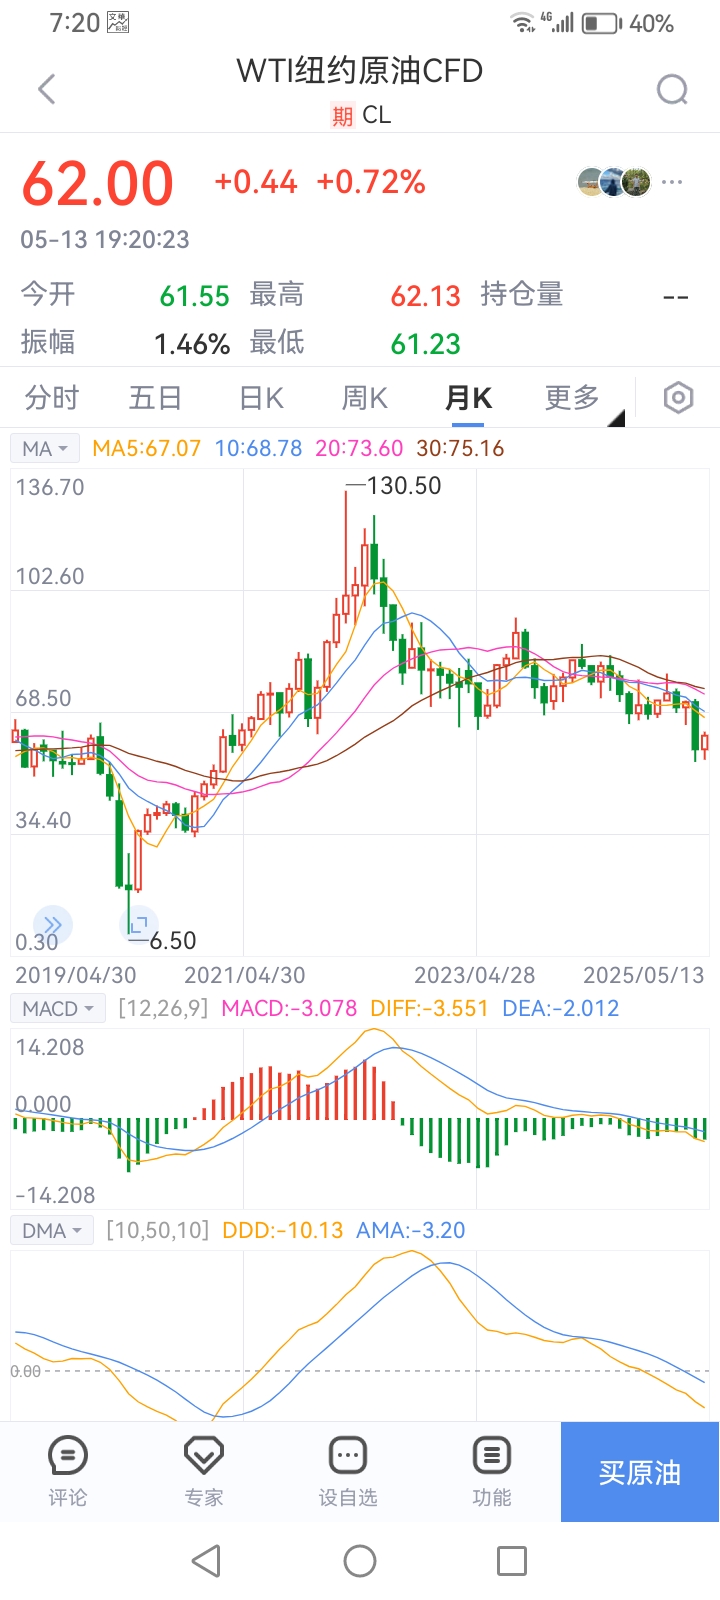Expand the DMA indicator dropdown
This screenshot has width=720, height=1600.
[x=52, y=1230]
